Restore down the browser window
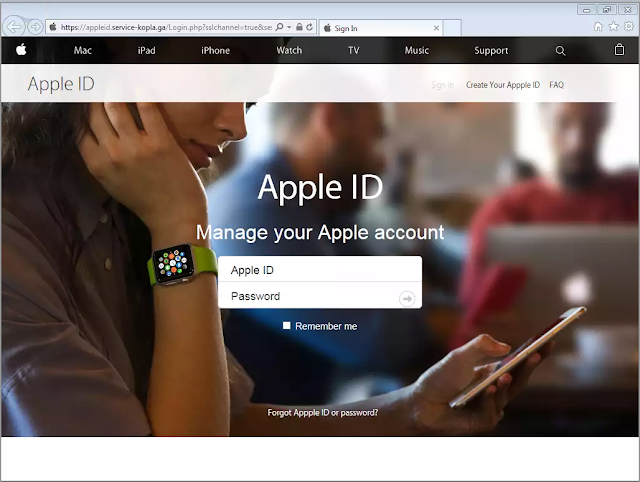 tap(607, 10)
